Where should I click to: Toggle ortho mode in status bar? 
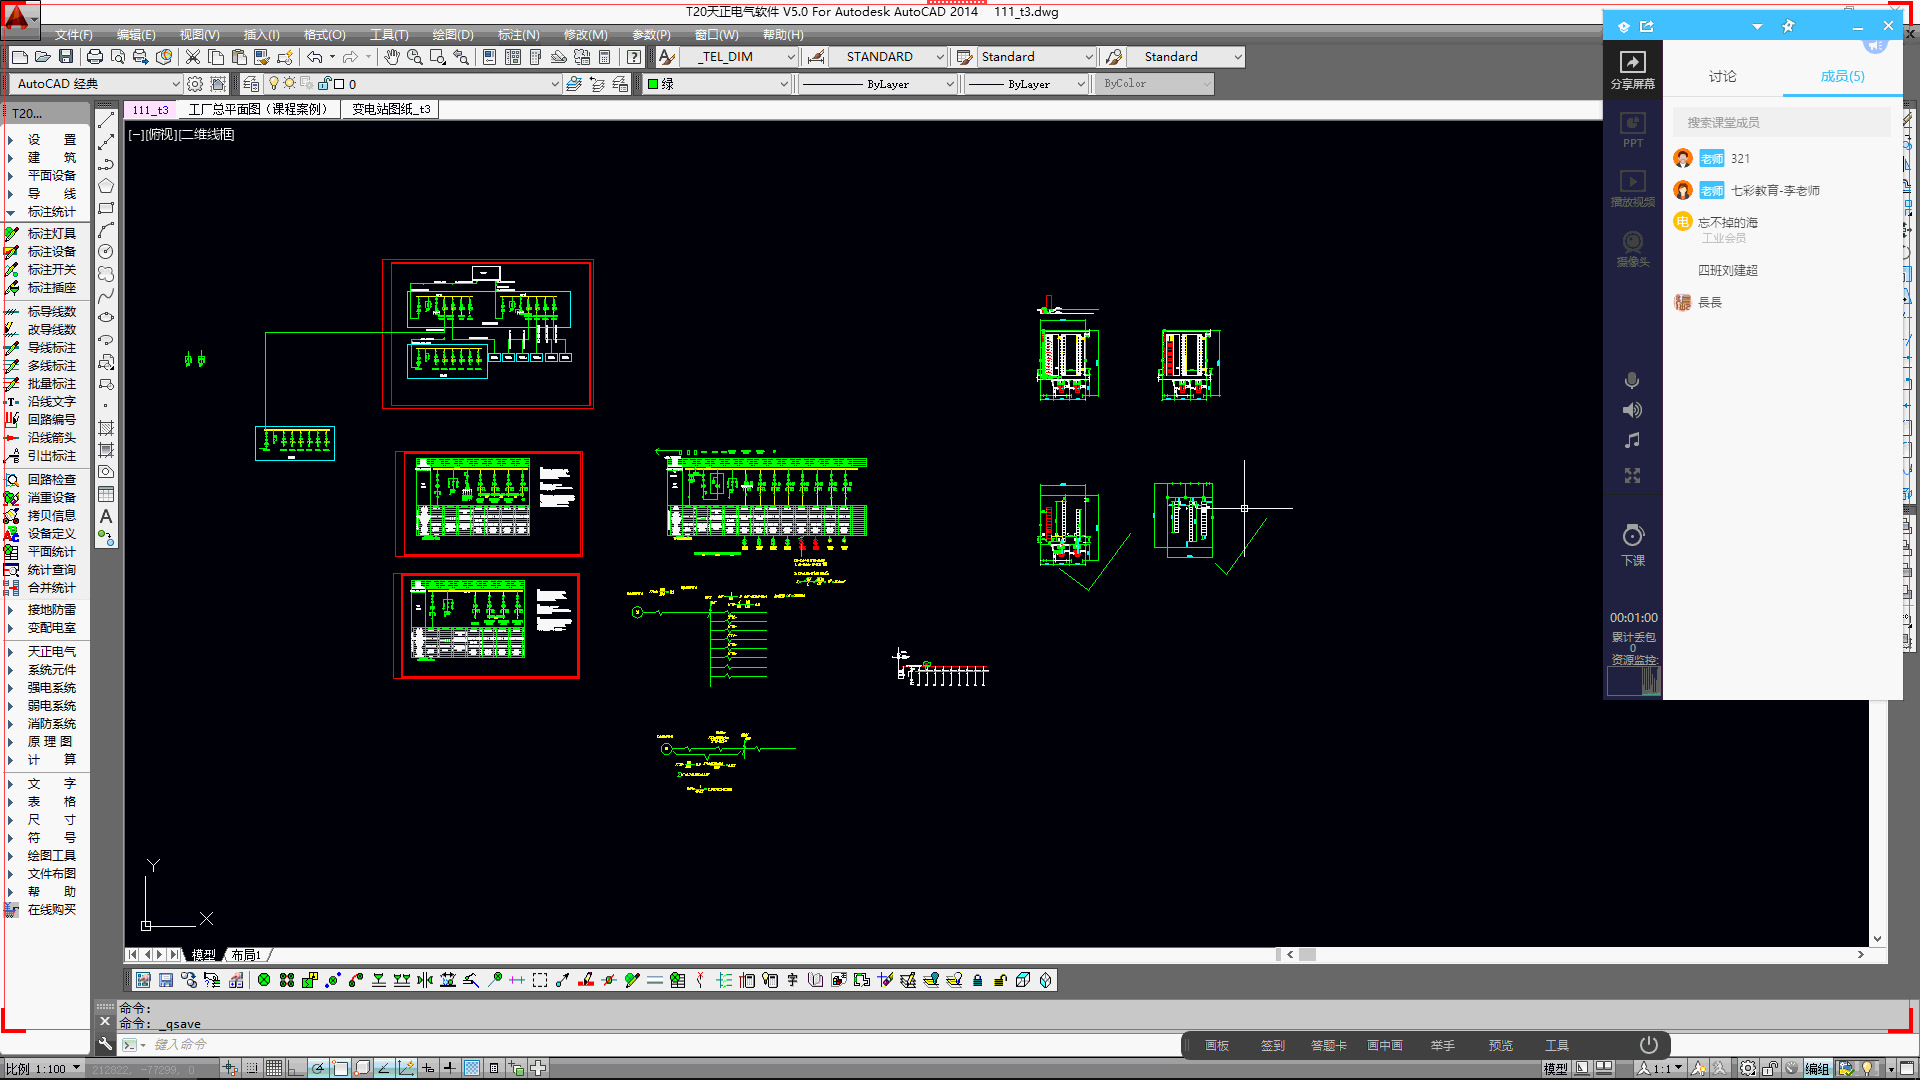click(x=296, y=1068)
